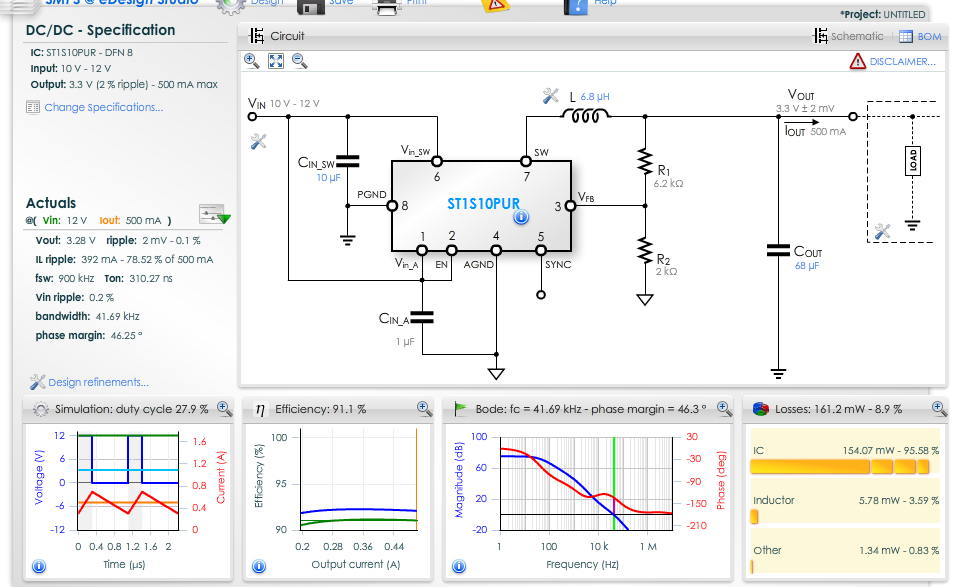The image size is (955, 587).
Task: Open the Actuals operating point settings dropdown
Action: pos(214,213)
